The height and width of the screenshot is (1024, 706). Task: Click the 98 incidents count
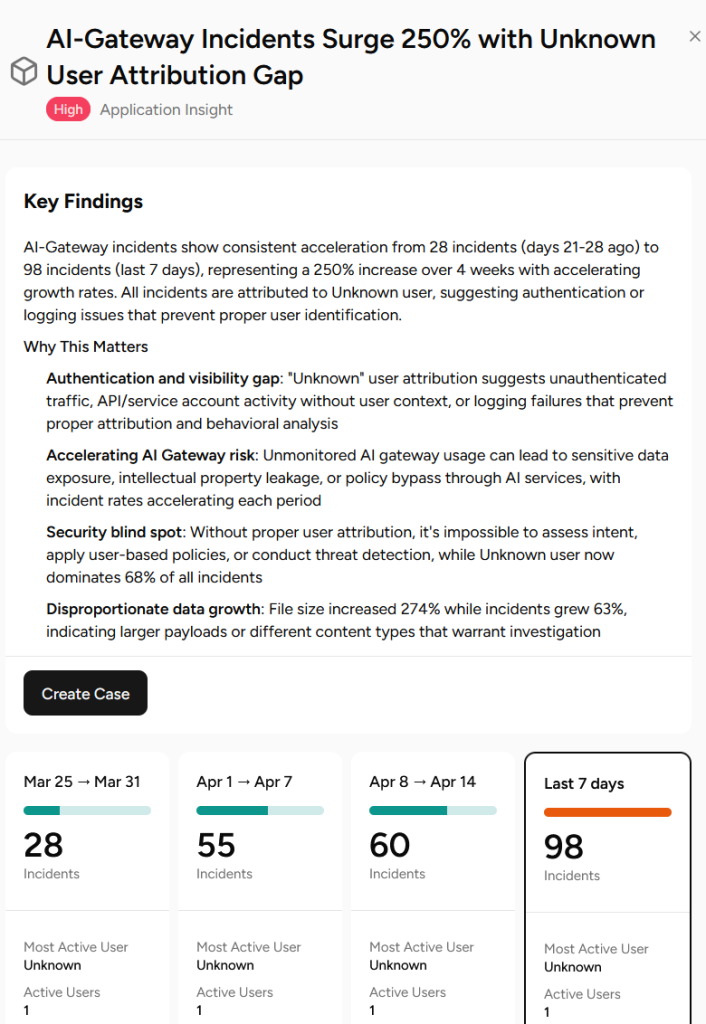564,847
